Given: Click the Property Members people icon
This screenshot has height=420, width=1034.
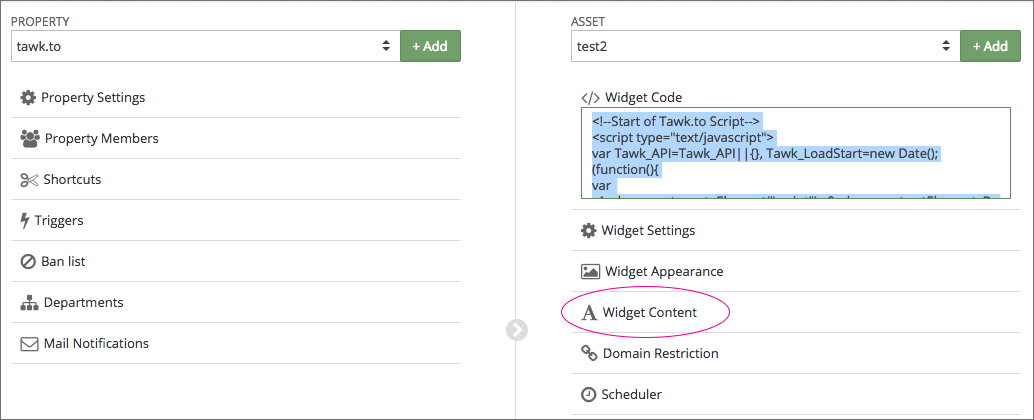Looking at the screenshot, I should [x=30, y=138].
